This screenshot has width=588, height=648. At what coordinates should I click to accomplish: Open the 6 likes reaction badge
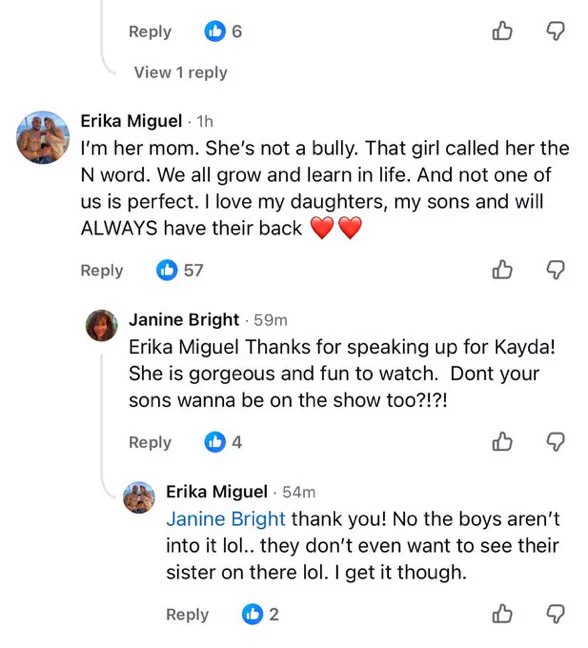point(224,31)
